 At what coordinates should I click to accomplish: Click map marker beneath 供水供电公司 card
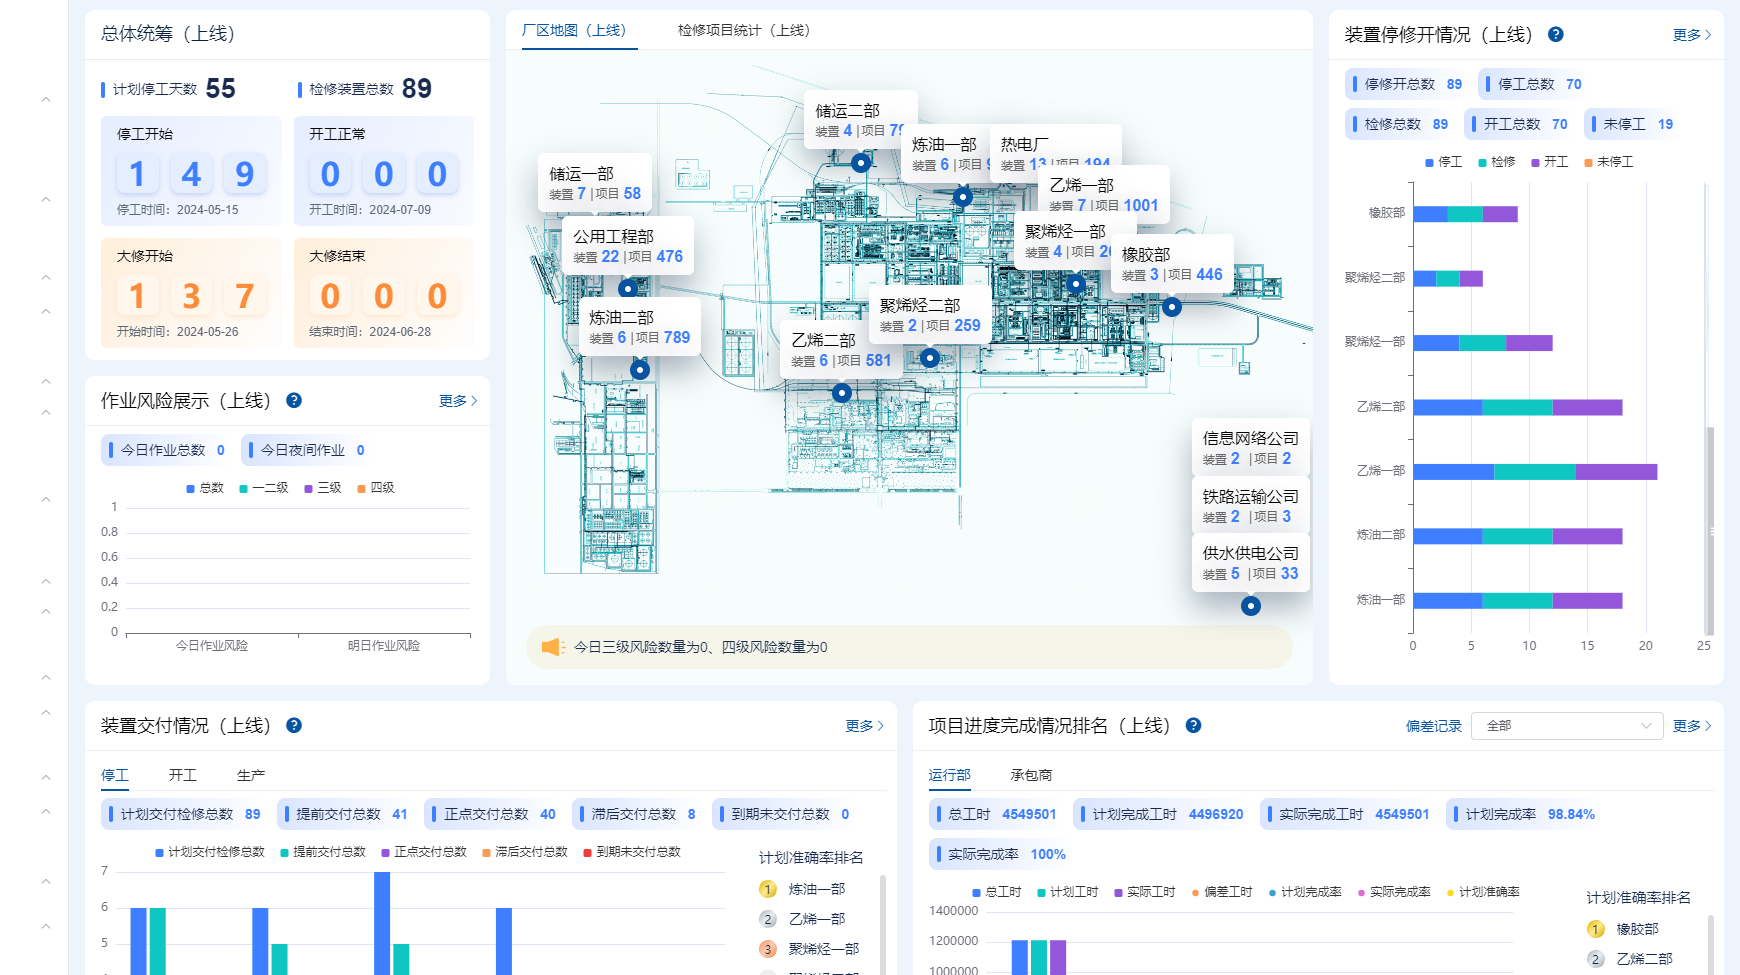1250,606
